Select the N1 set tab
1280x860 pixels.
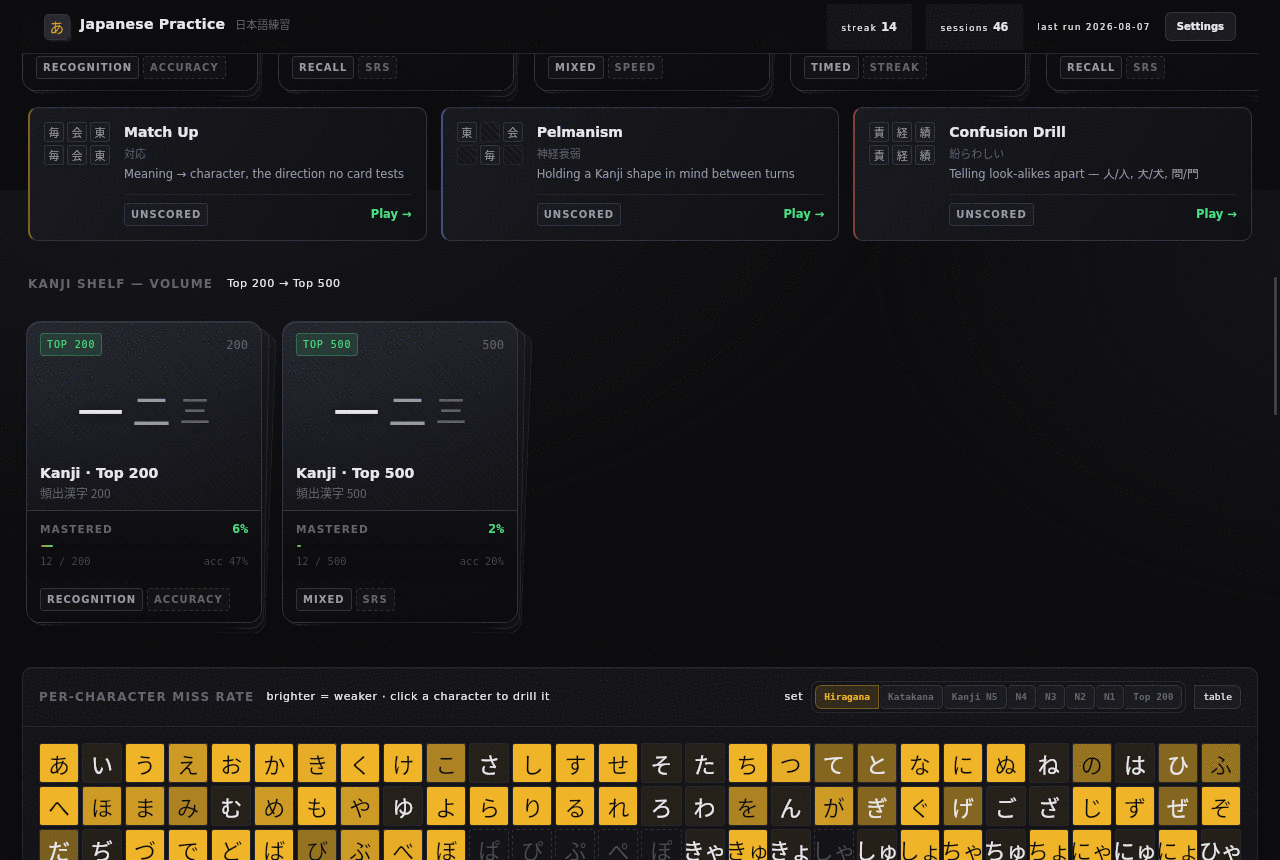coord(1109,697)
